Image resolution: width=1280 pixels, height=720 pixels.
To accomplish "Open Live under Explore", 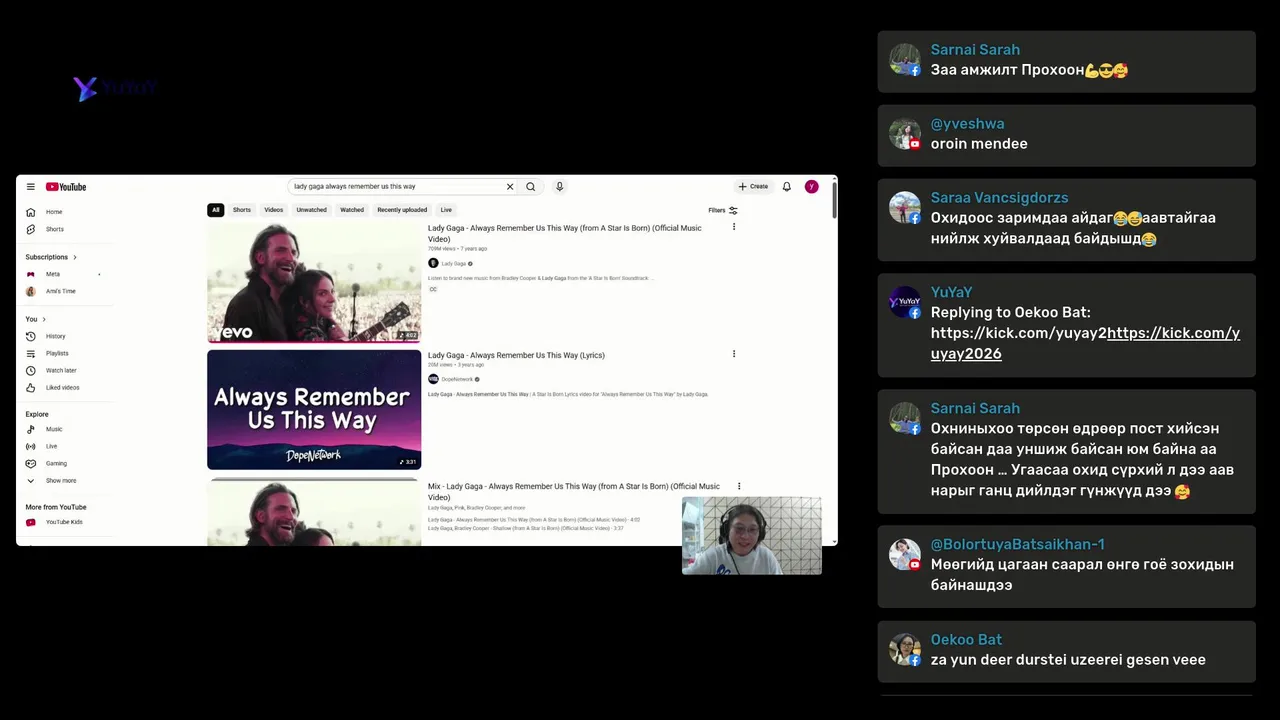I will [x=51, y=446].
